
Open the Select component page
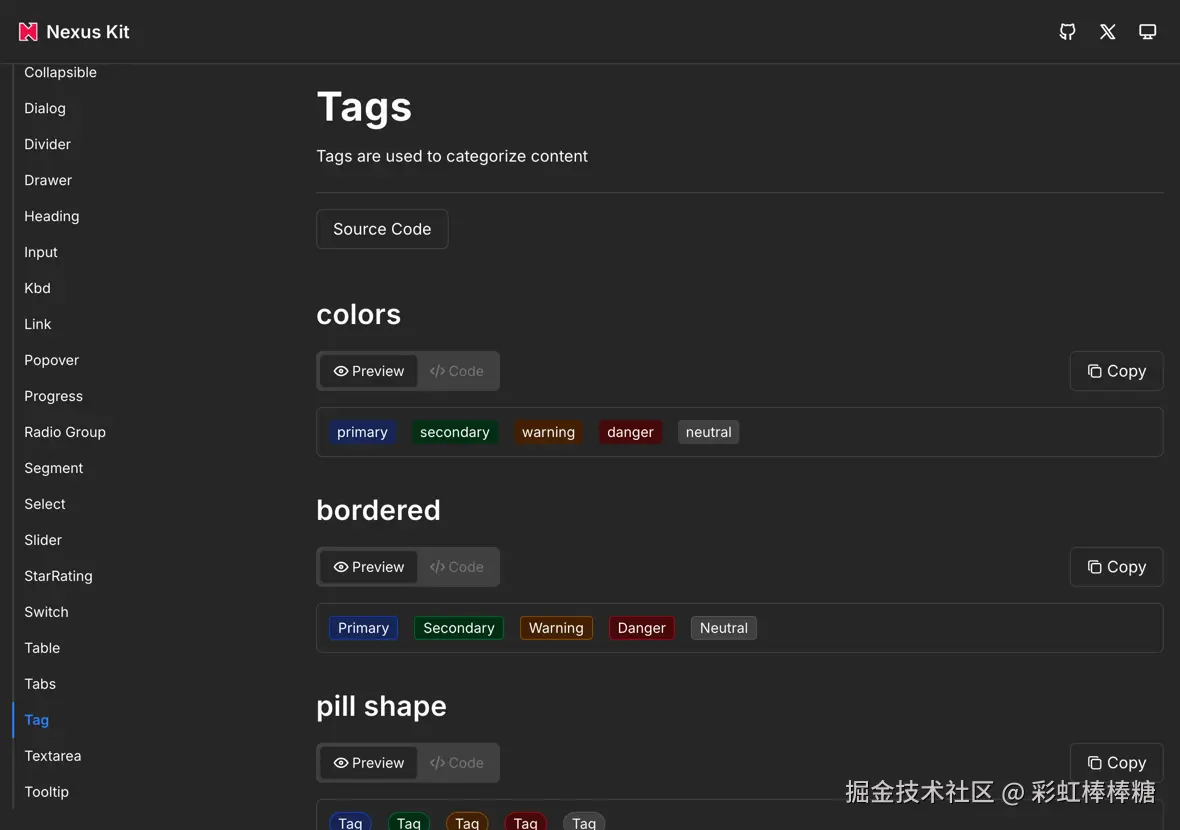tap(45, 504)
